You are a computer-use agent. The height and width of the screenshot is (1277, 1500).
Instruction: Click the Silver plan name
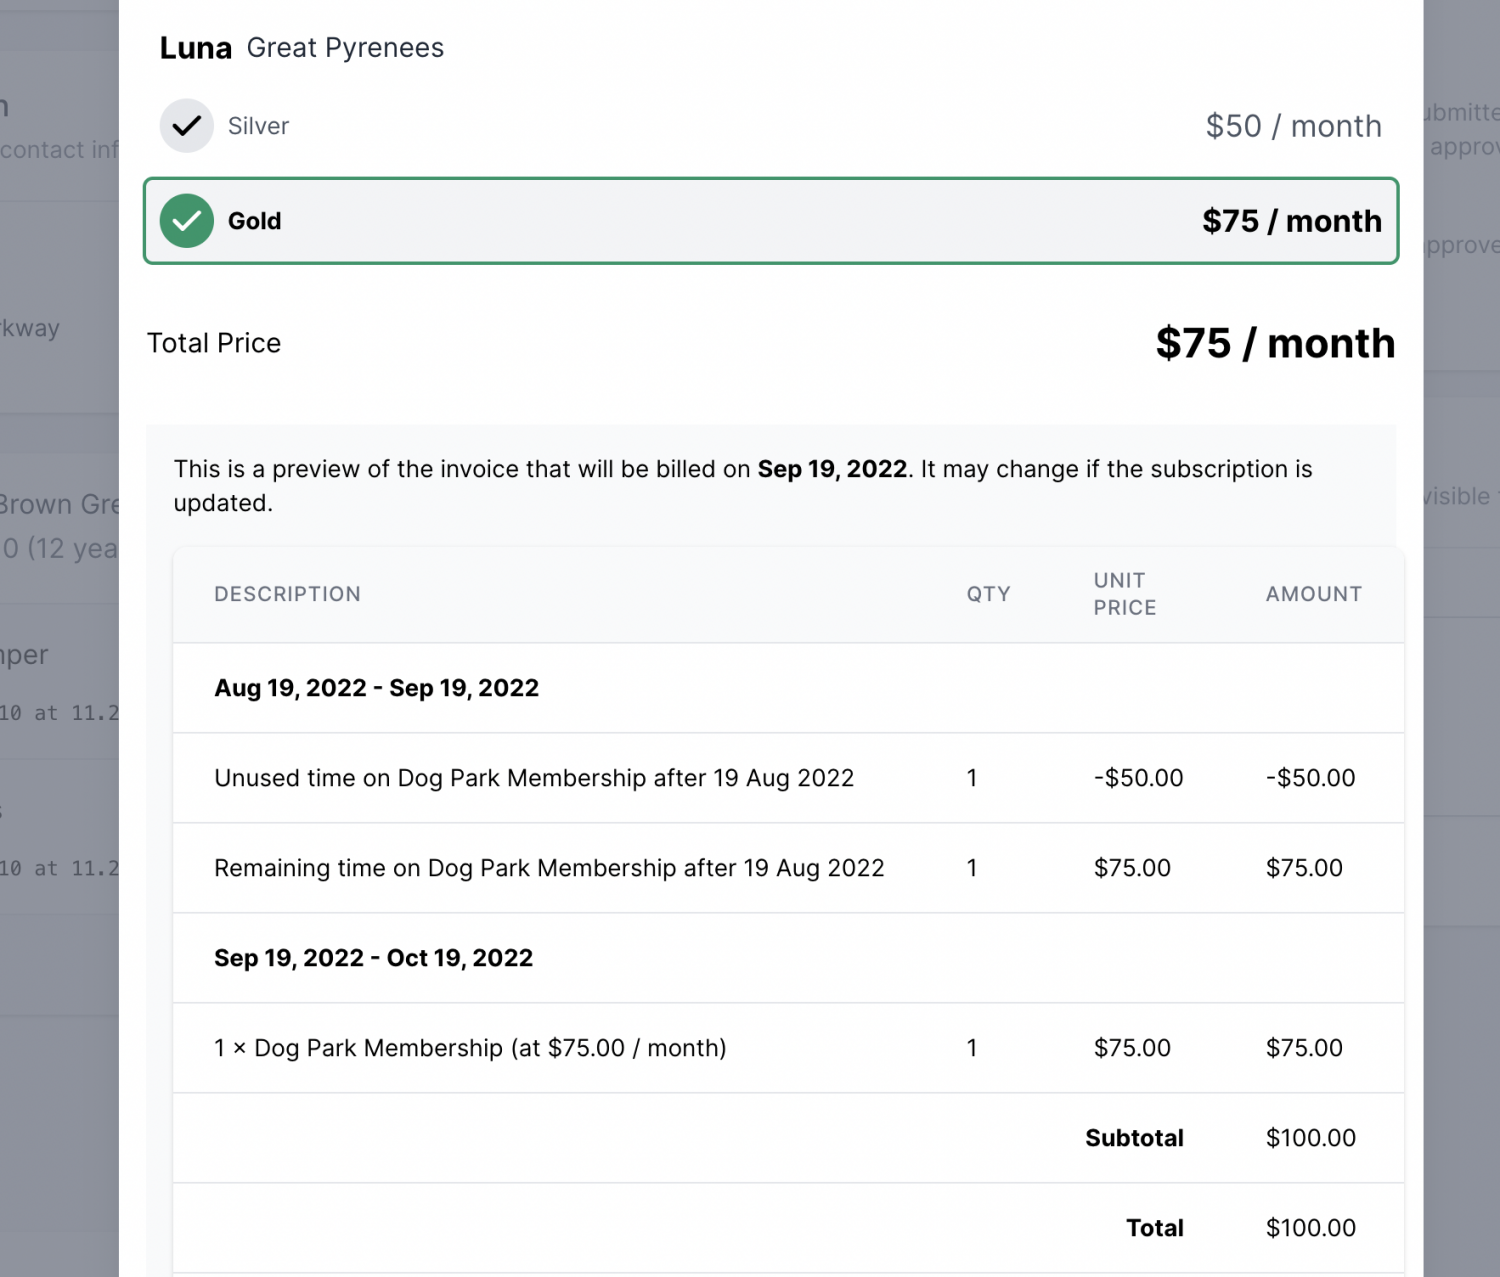pos(258,126)
